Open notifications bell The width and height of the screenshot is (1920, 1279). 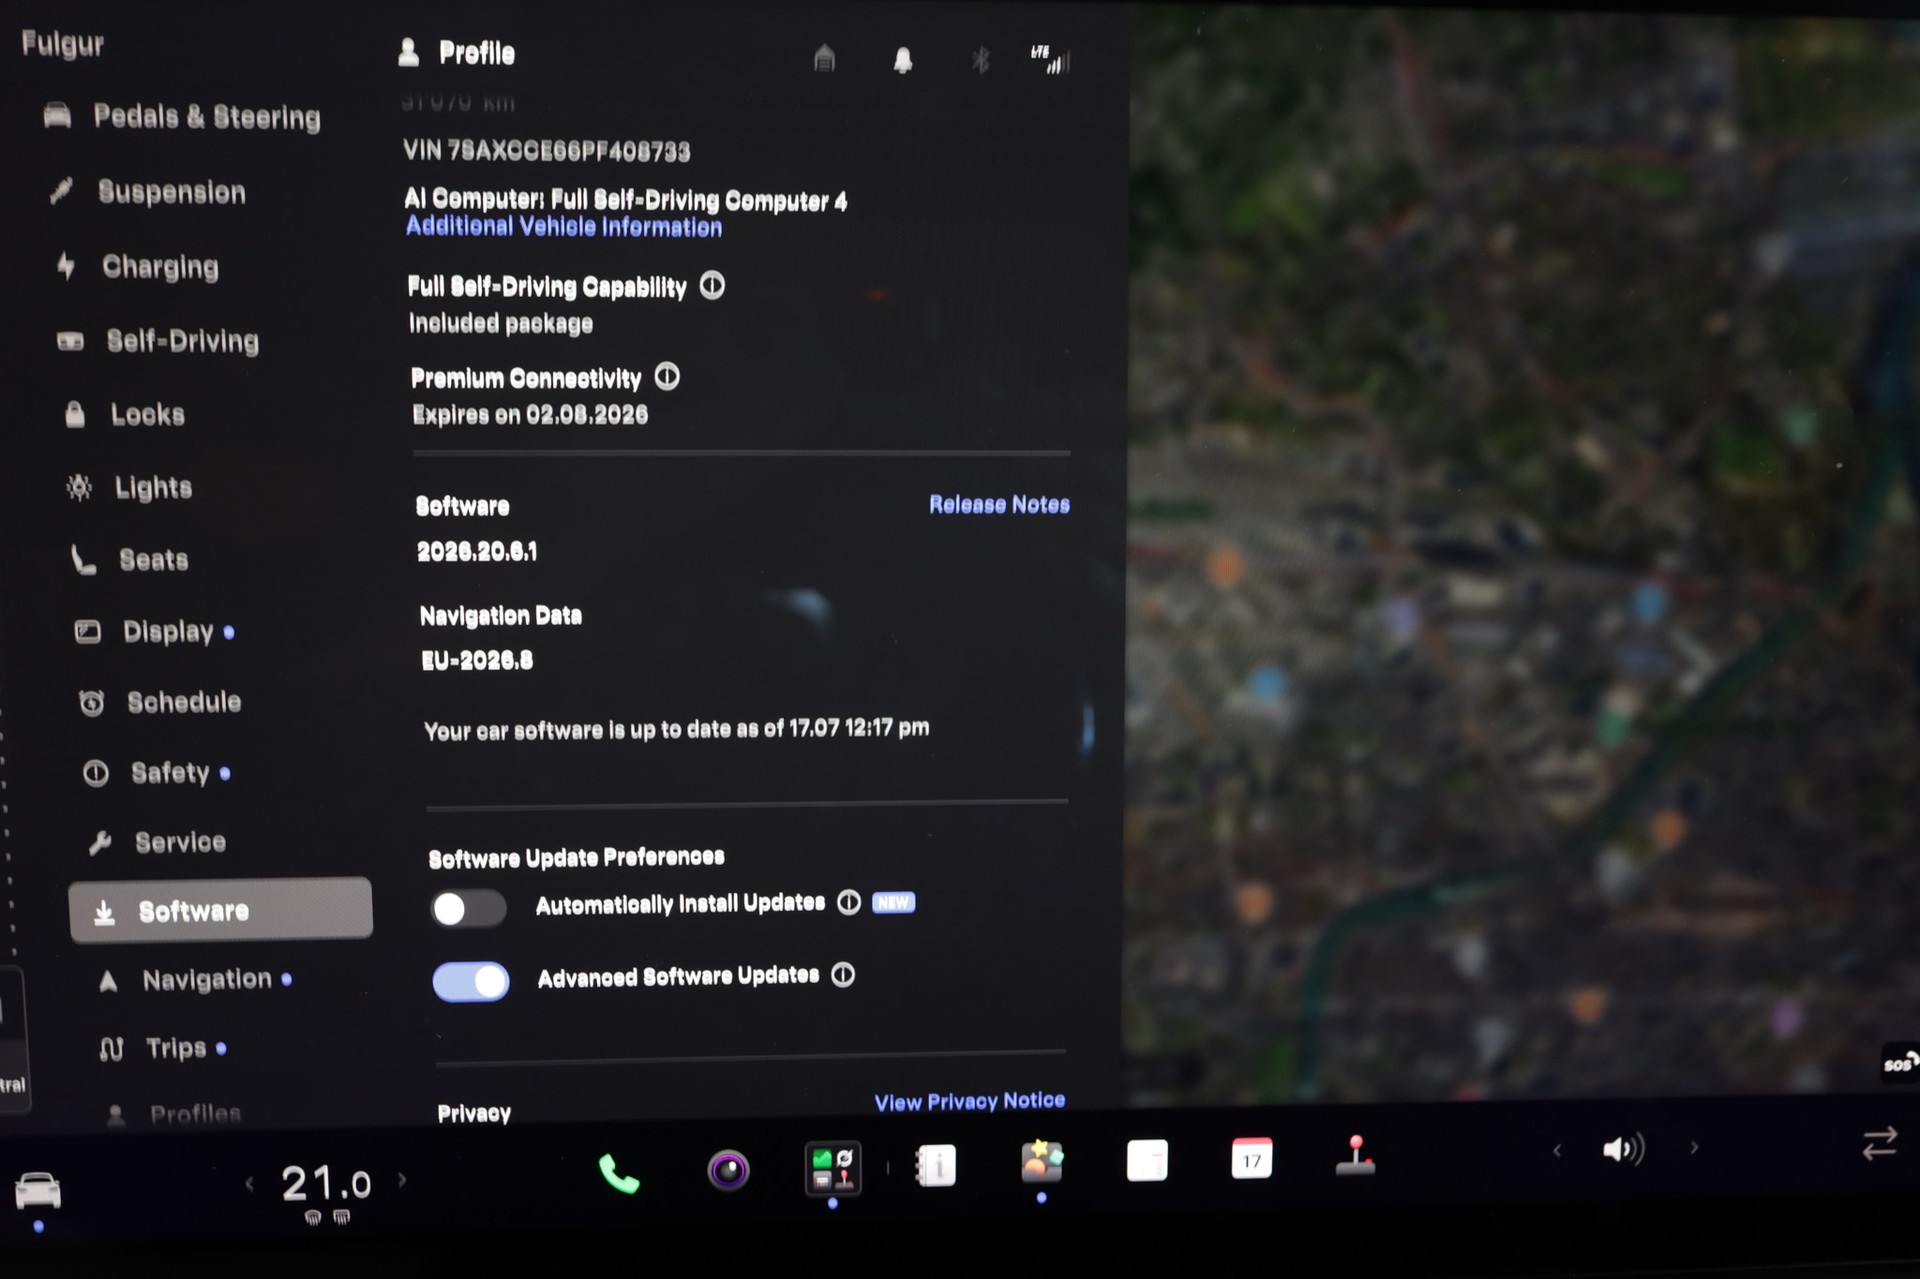[902, 60]
